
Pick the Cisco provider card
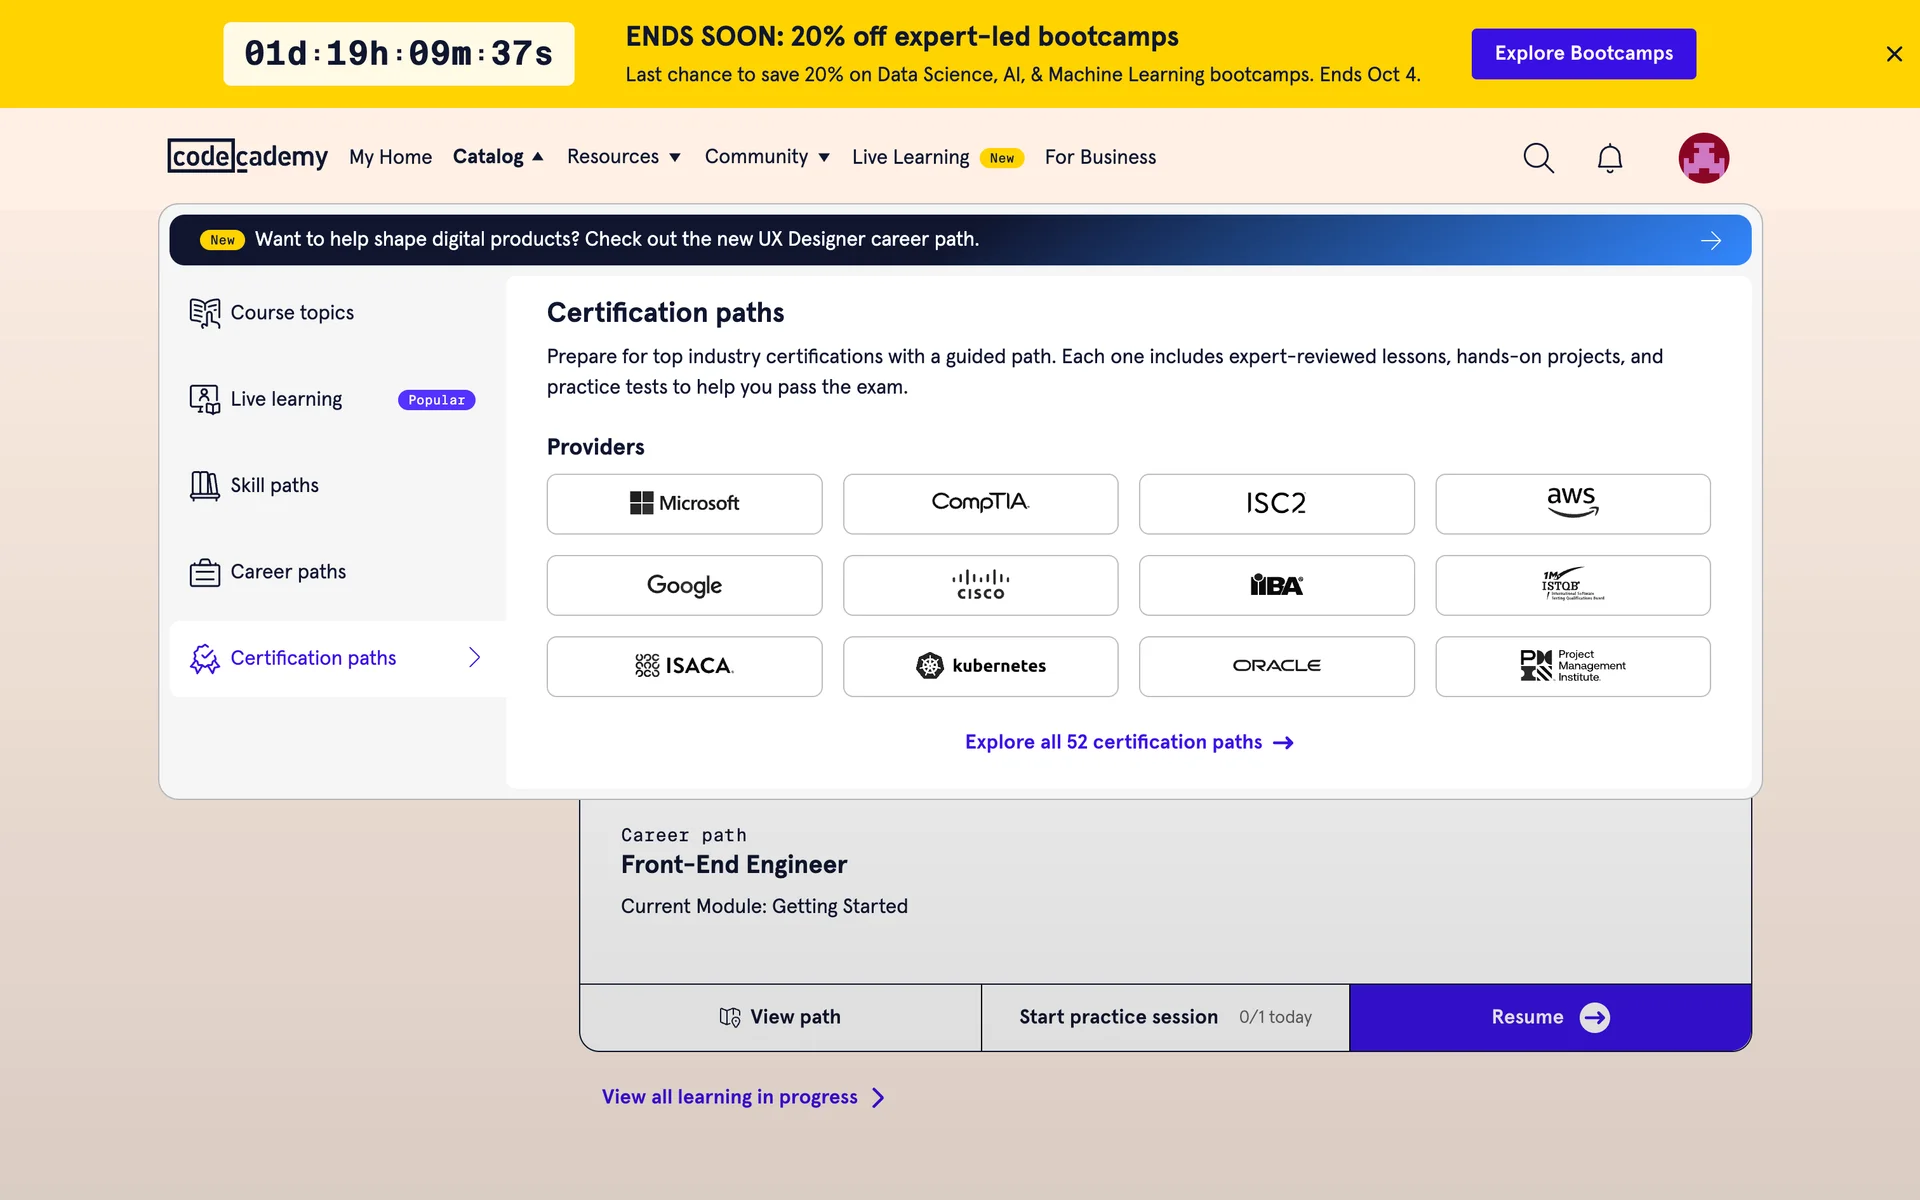980,585
